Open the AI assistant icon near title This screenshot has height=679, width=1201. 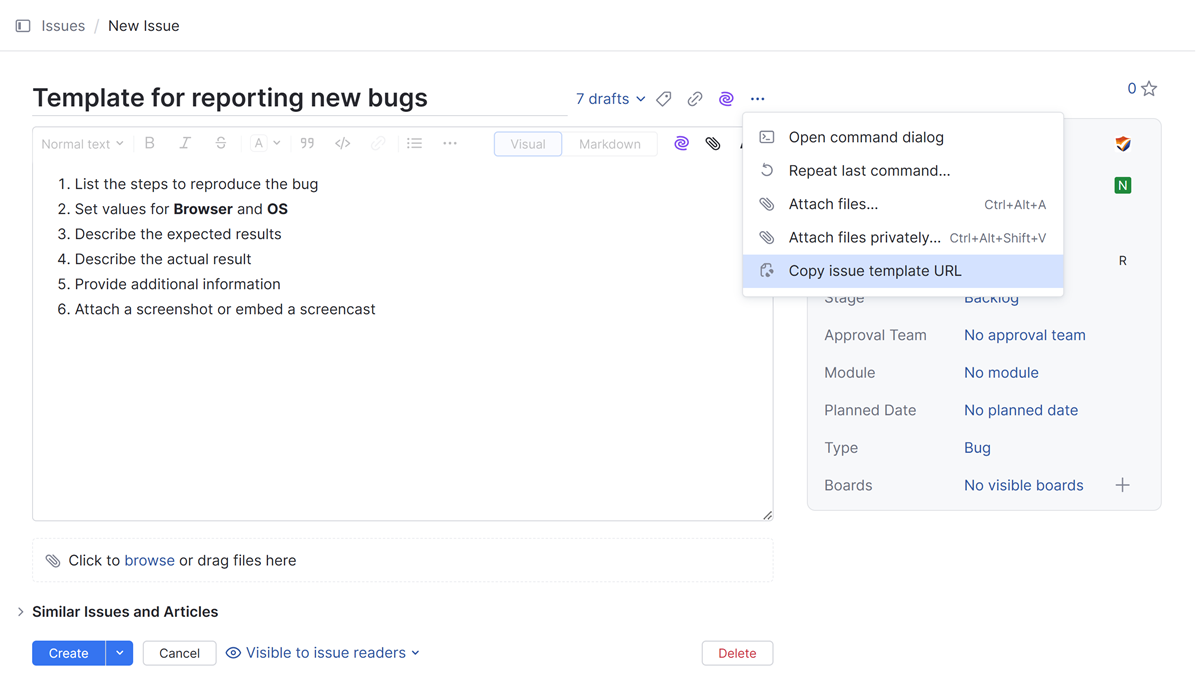point(726,99)
